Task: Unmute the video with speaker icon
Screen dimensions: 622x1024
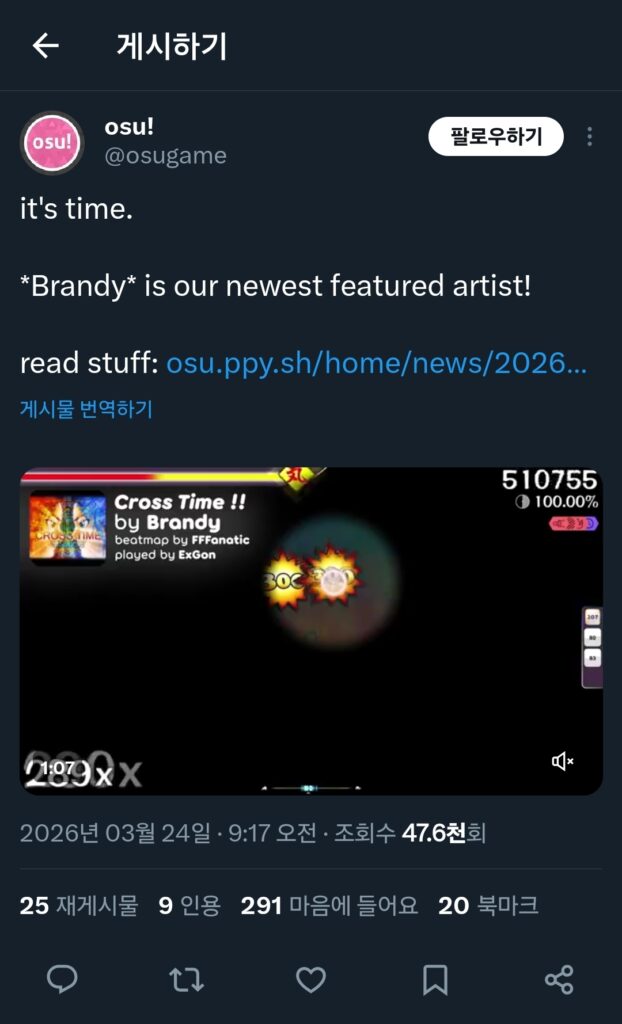Action: pos(563,761)
